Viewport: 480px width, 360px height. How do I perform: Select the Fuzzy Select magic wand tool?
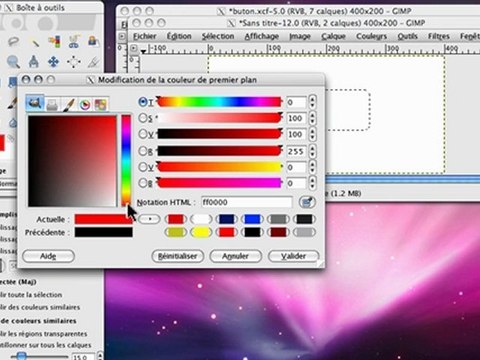click(x=34, y=41)
